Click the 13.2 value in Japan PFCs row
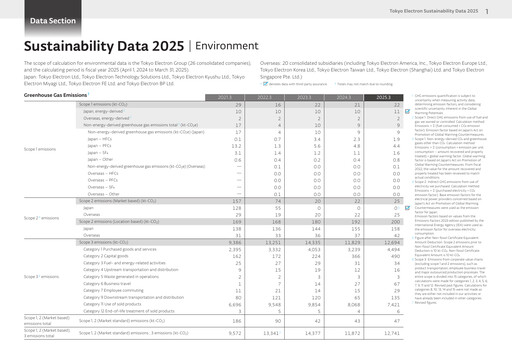The height and width of the screenshot is (362, 512). tap(236, 146)
